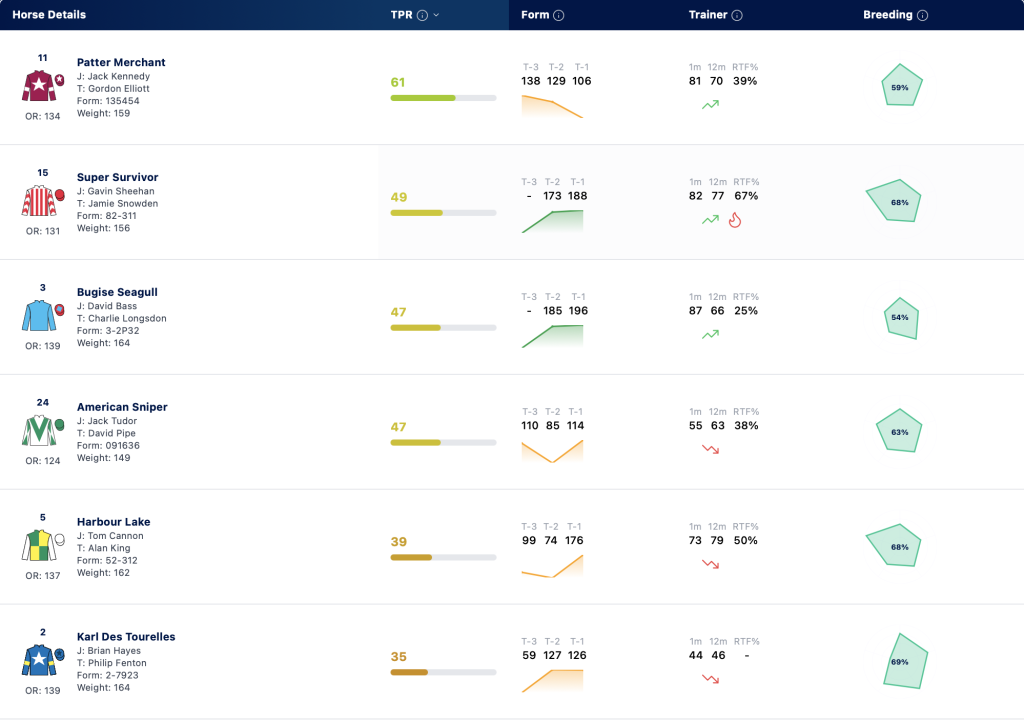
Task: Open the TPR sort dropdown chevron
Action: [436, 15]
